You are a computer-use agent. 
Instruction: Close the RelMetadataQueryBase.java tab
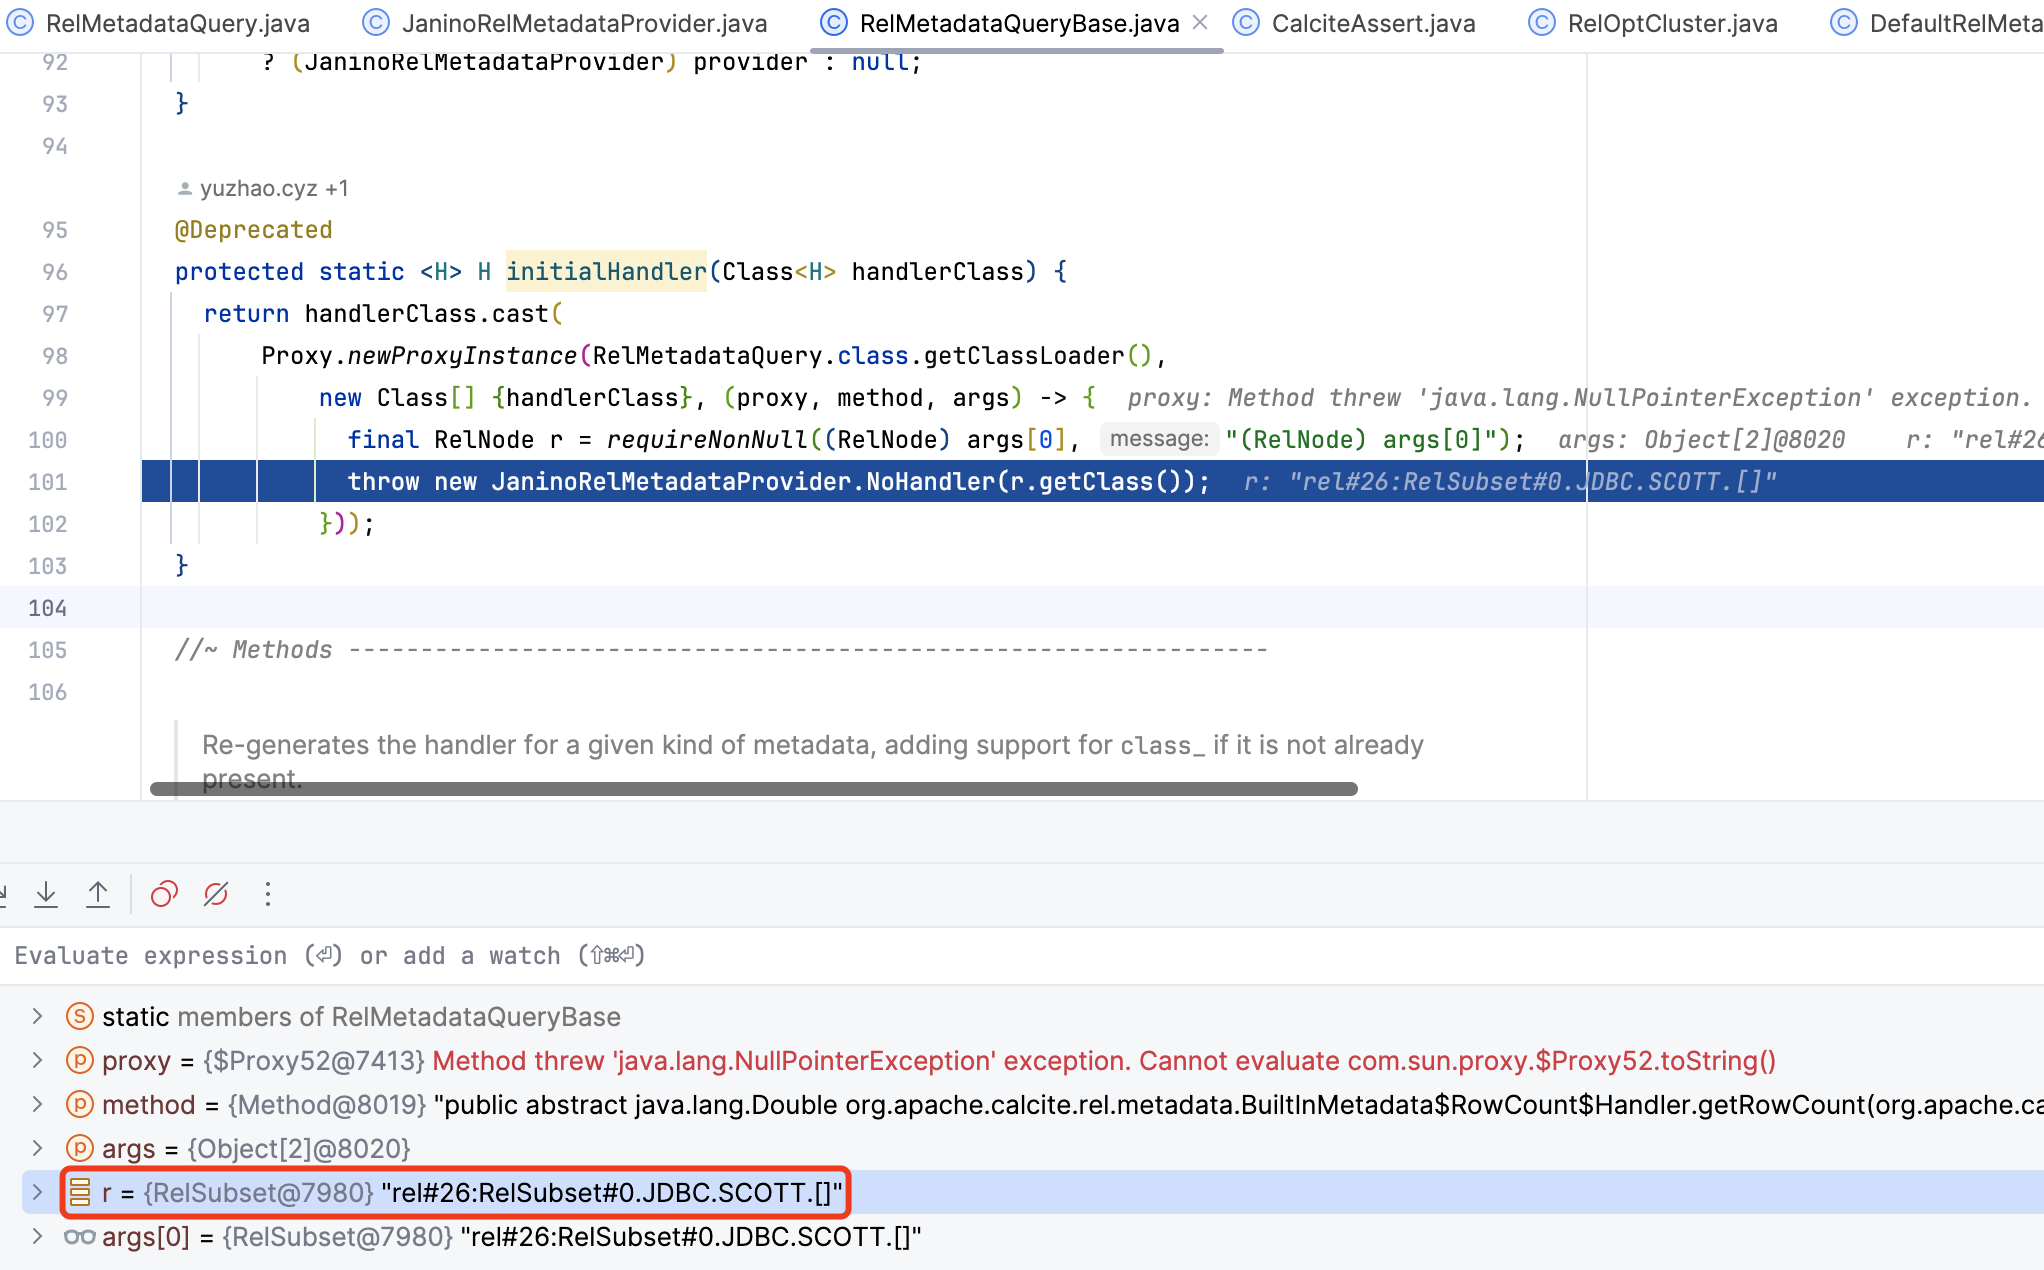(x=1201, y=22)
